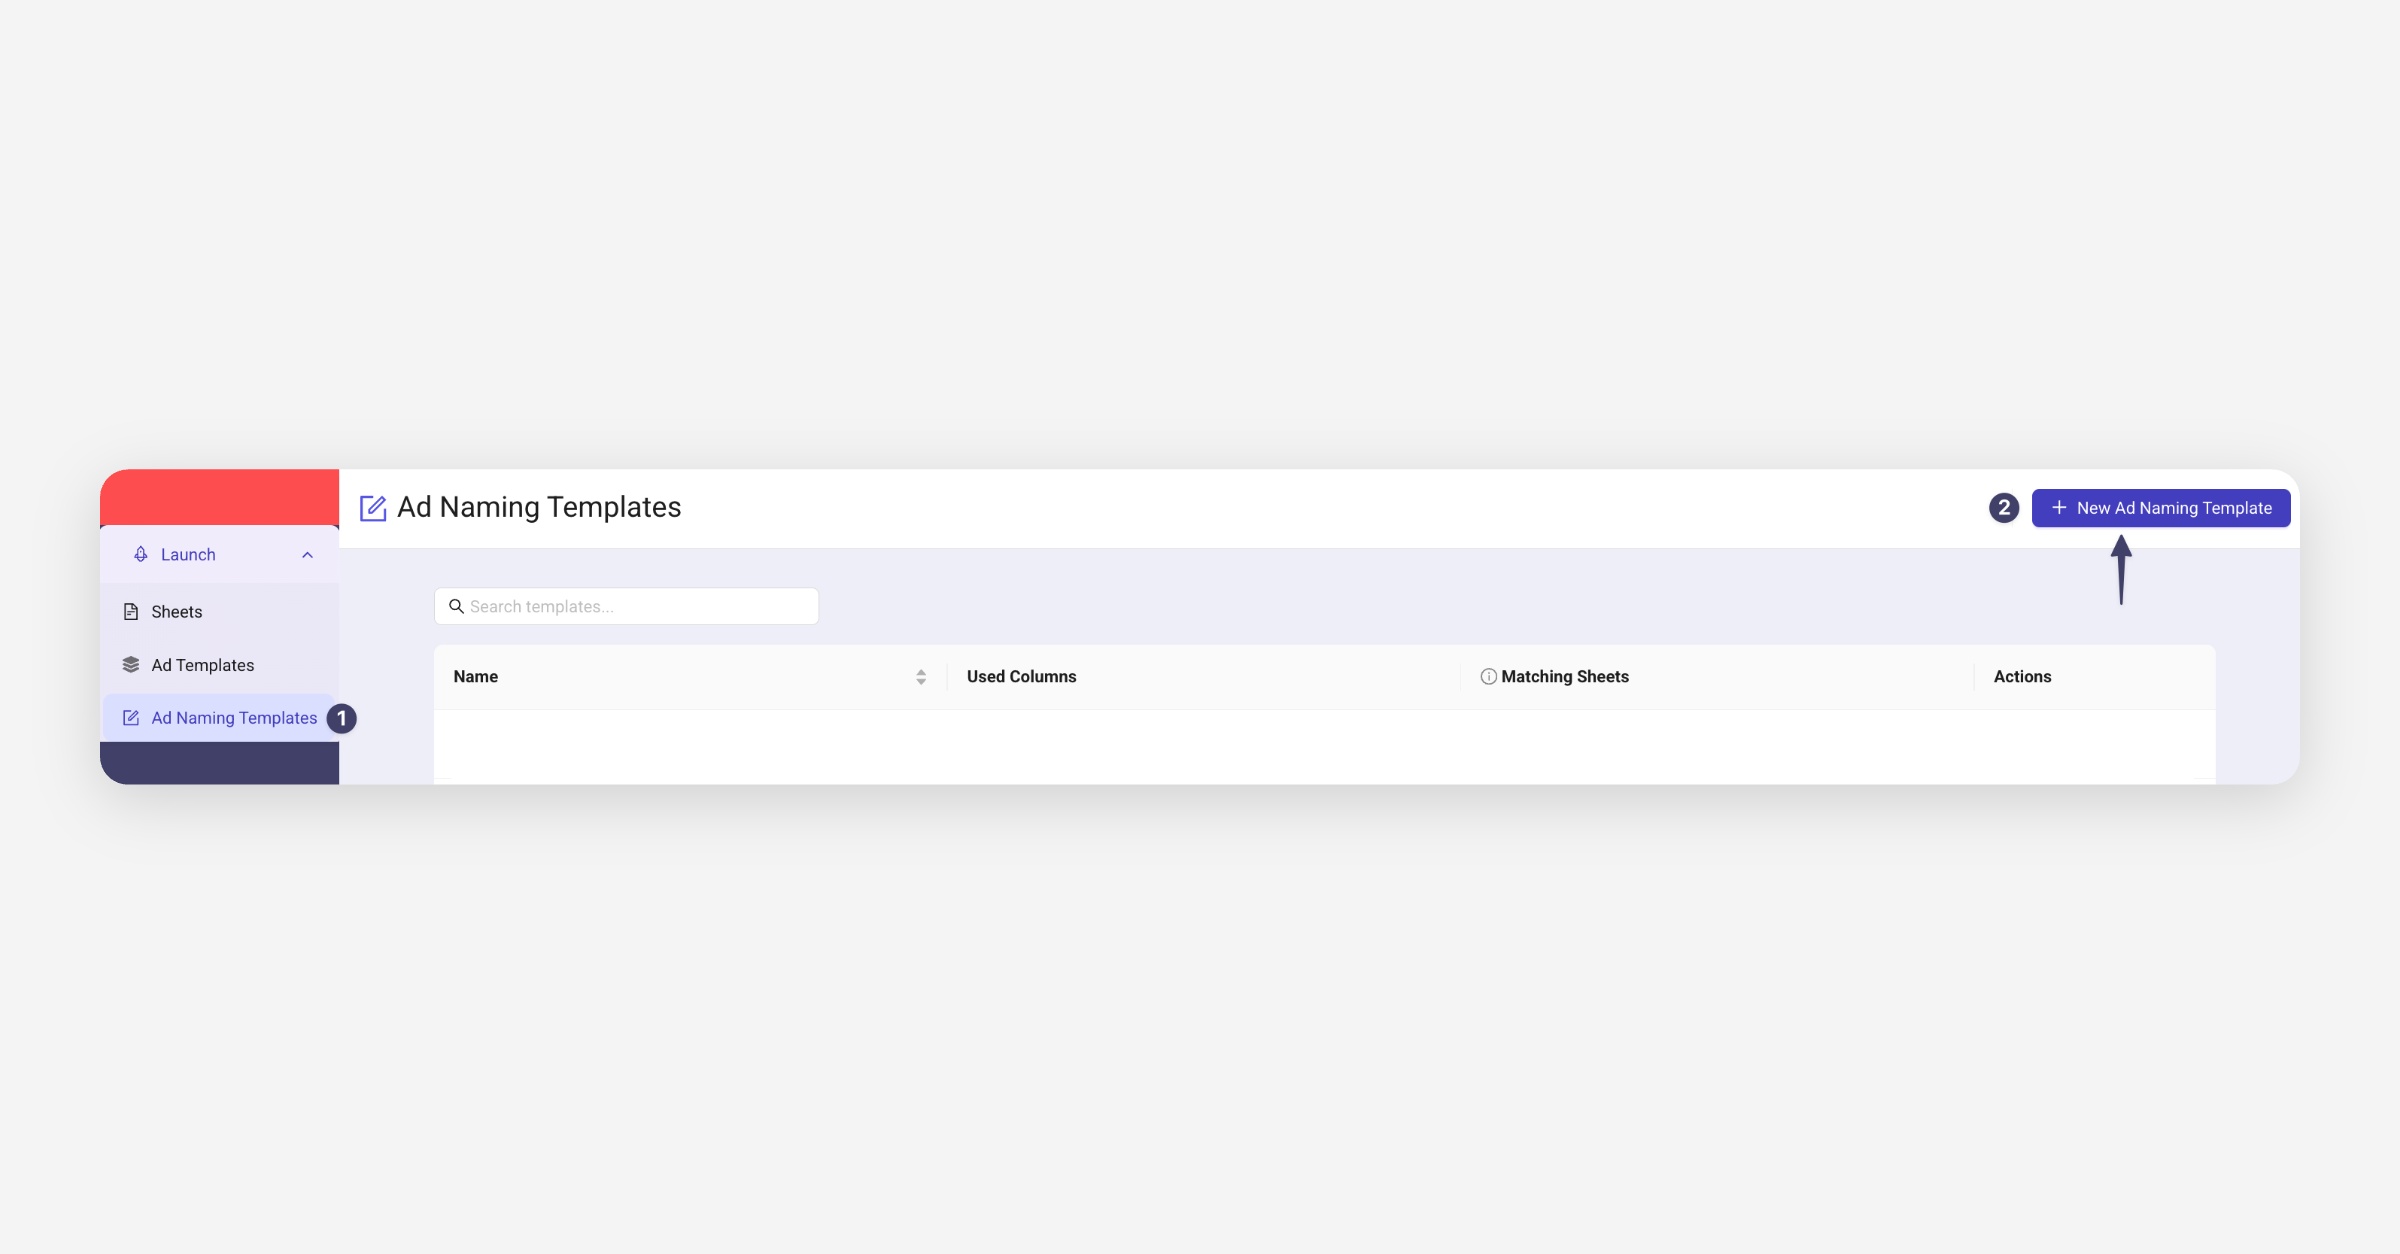2400x1254 pixels.
Task: Click the Ad Templates layers icon
Action: pos(131,665)
